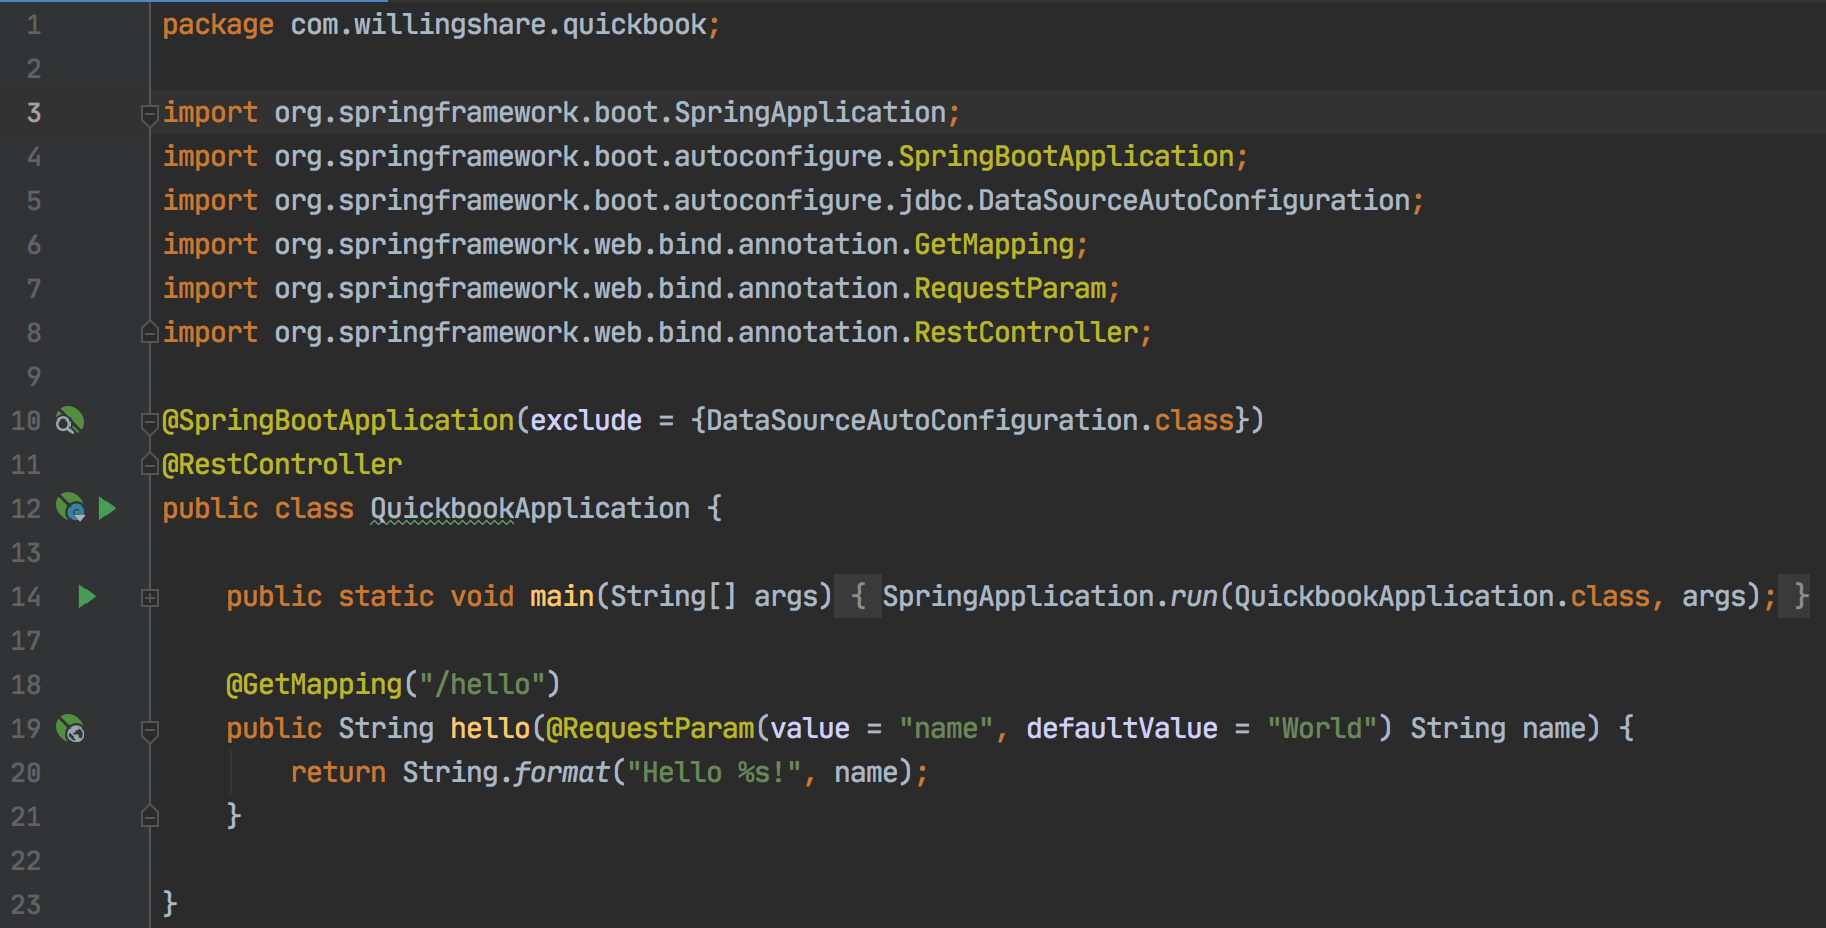1826x928 pixels.
Task: Click the defaultValue "World" string literal
Action: pos(1322,728)
